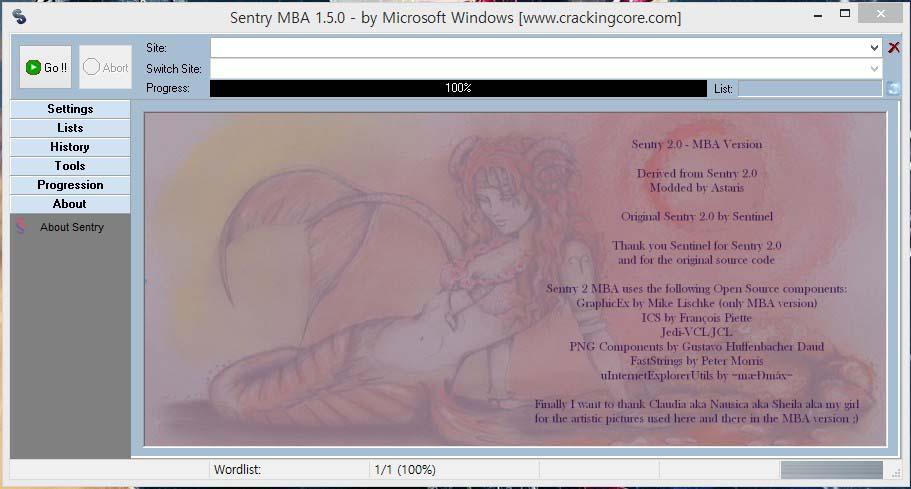Click the Abort button
Screen dimensions: 911x489
(x=105, y=67)
